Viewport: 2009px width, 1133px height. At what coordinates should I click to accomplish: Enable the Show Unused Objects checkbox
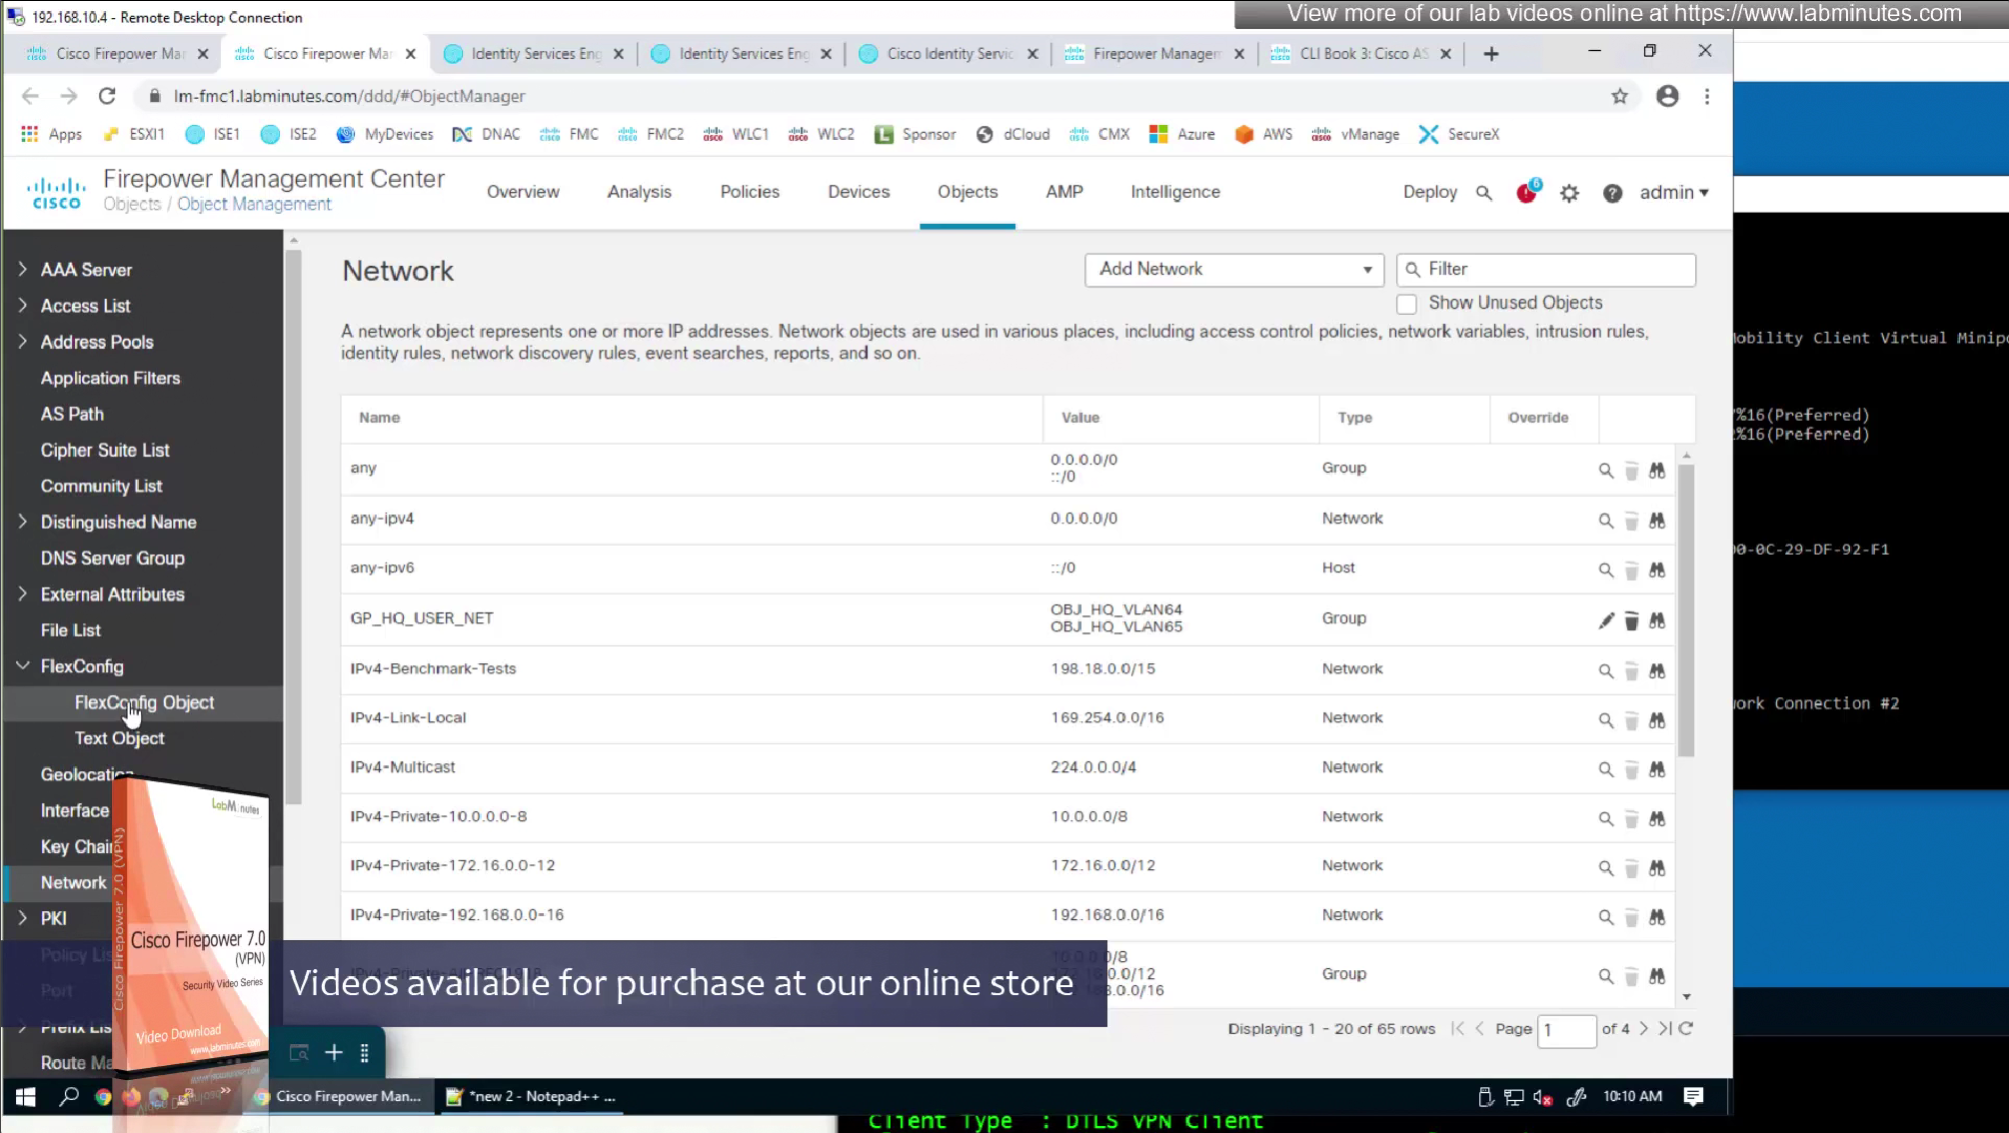click(x=1407, y=303)
